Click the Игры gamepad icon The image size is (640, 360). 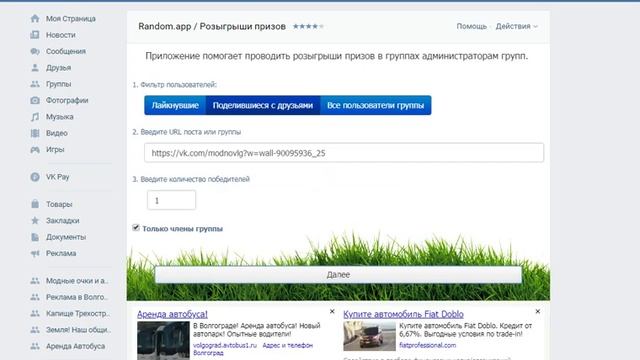[35, 149]
